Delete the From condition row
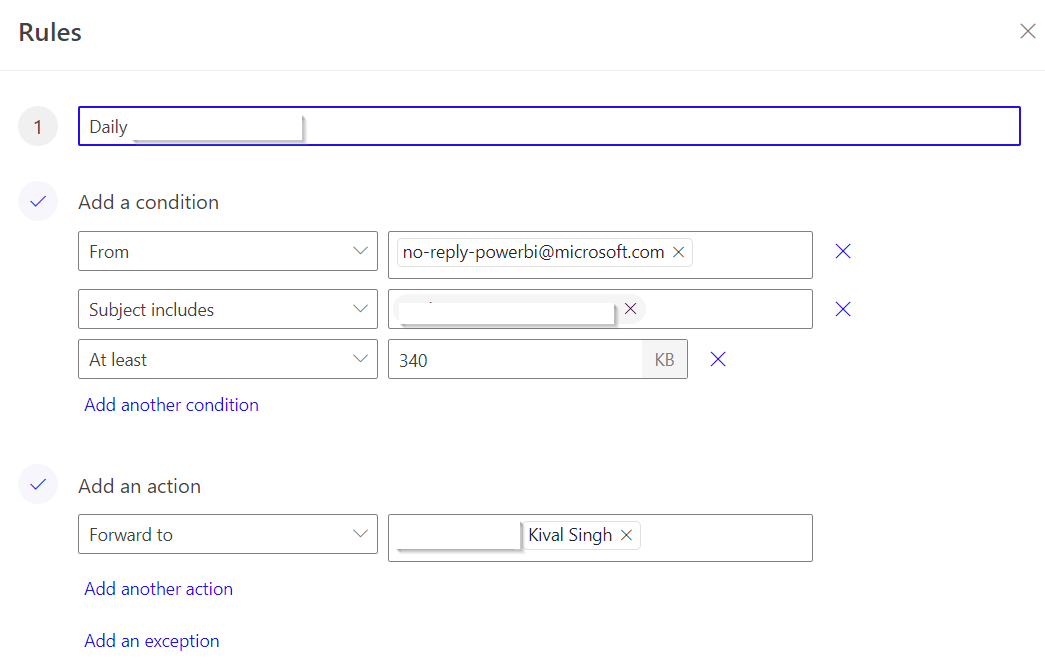This screenshot has width=1045, height=664. [x=843, y=251]
